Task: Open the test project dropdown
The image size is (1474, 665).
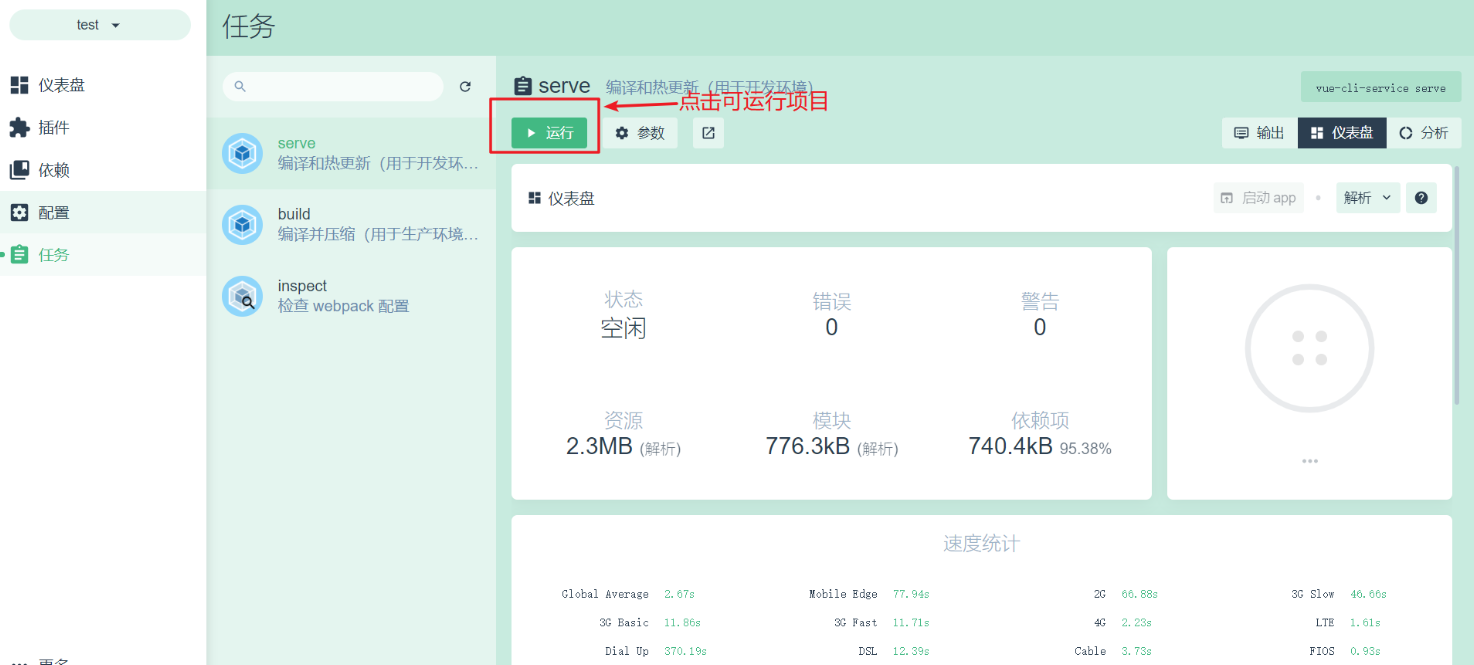Action: (x=99, y=24)
